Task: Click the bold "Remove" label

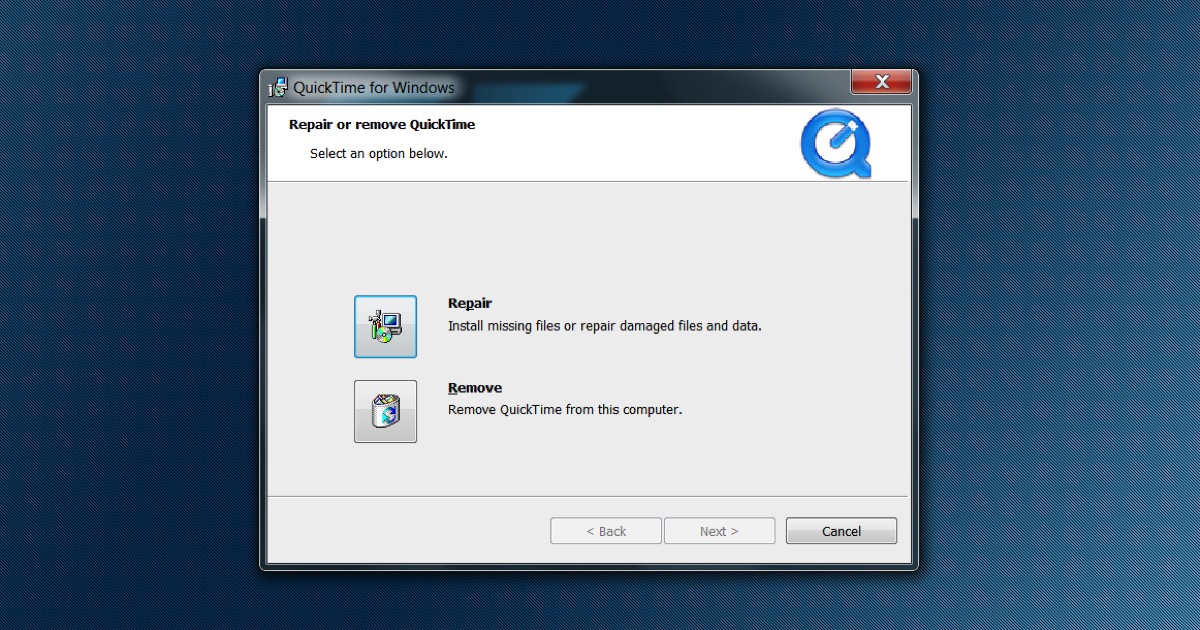Action: click(x=475, y=388)
